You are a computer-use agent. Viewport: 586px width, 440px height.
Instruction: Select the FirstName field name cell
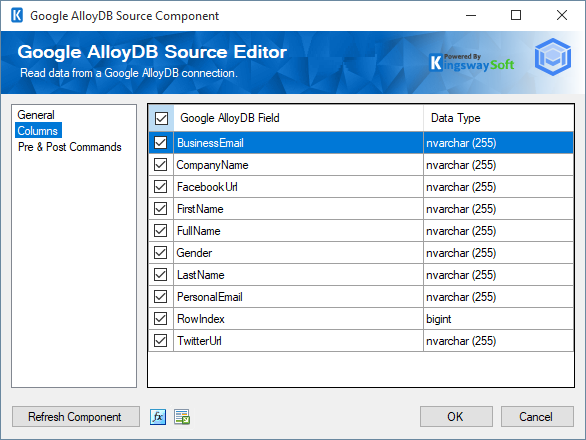pyautogui.click(x=299, y=209)
